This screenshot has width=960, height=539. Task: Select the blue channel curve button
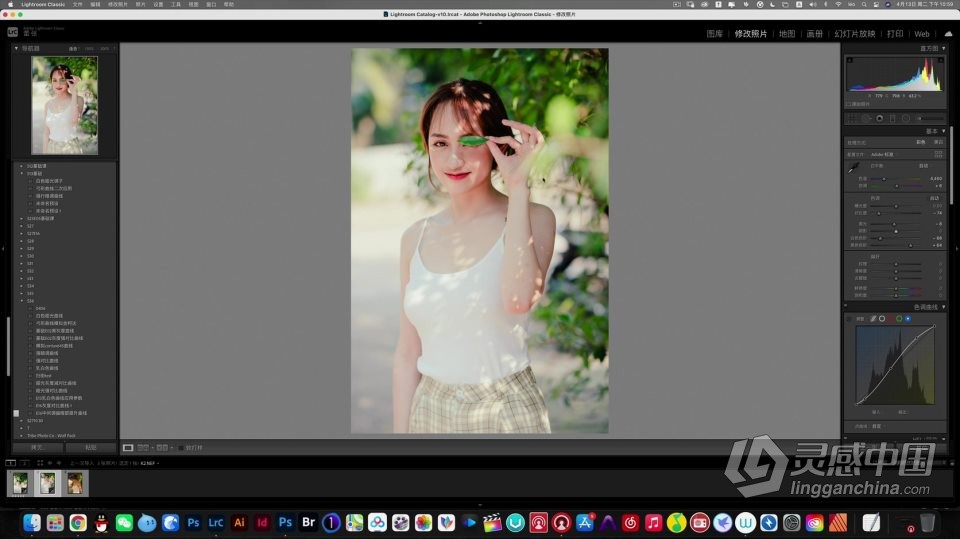point(908,318)
